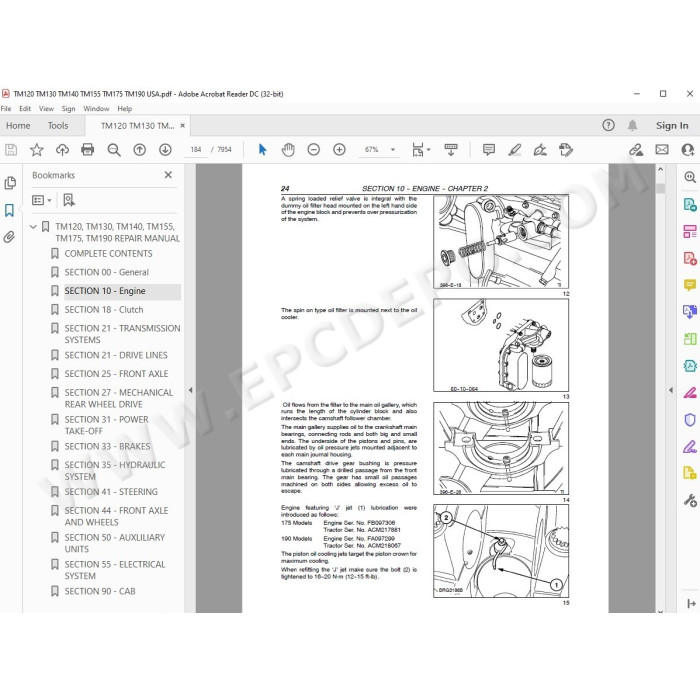700x700 pixels.
Task: Zoom in with plus button
Action: tap(339, 150)
